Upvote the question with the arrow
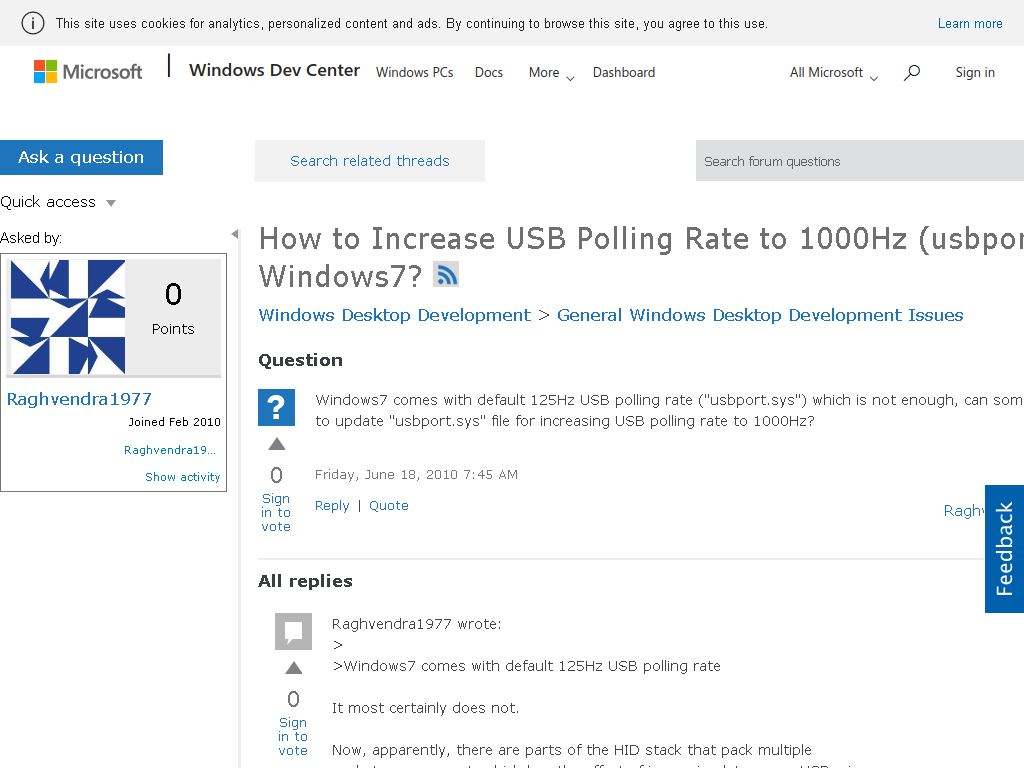 click(x=277, y=444)
